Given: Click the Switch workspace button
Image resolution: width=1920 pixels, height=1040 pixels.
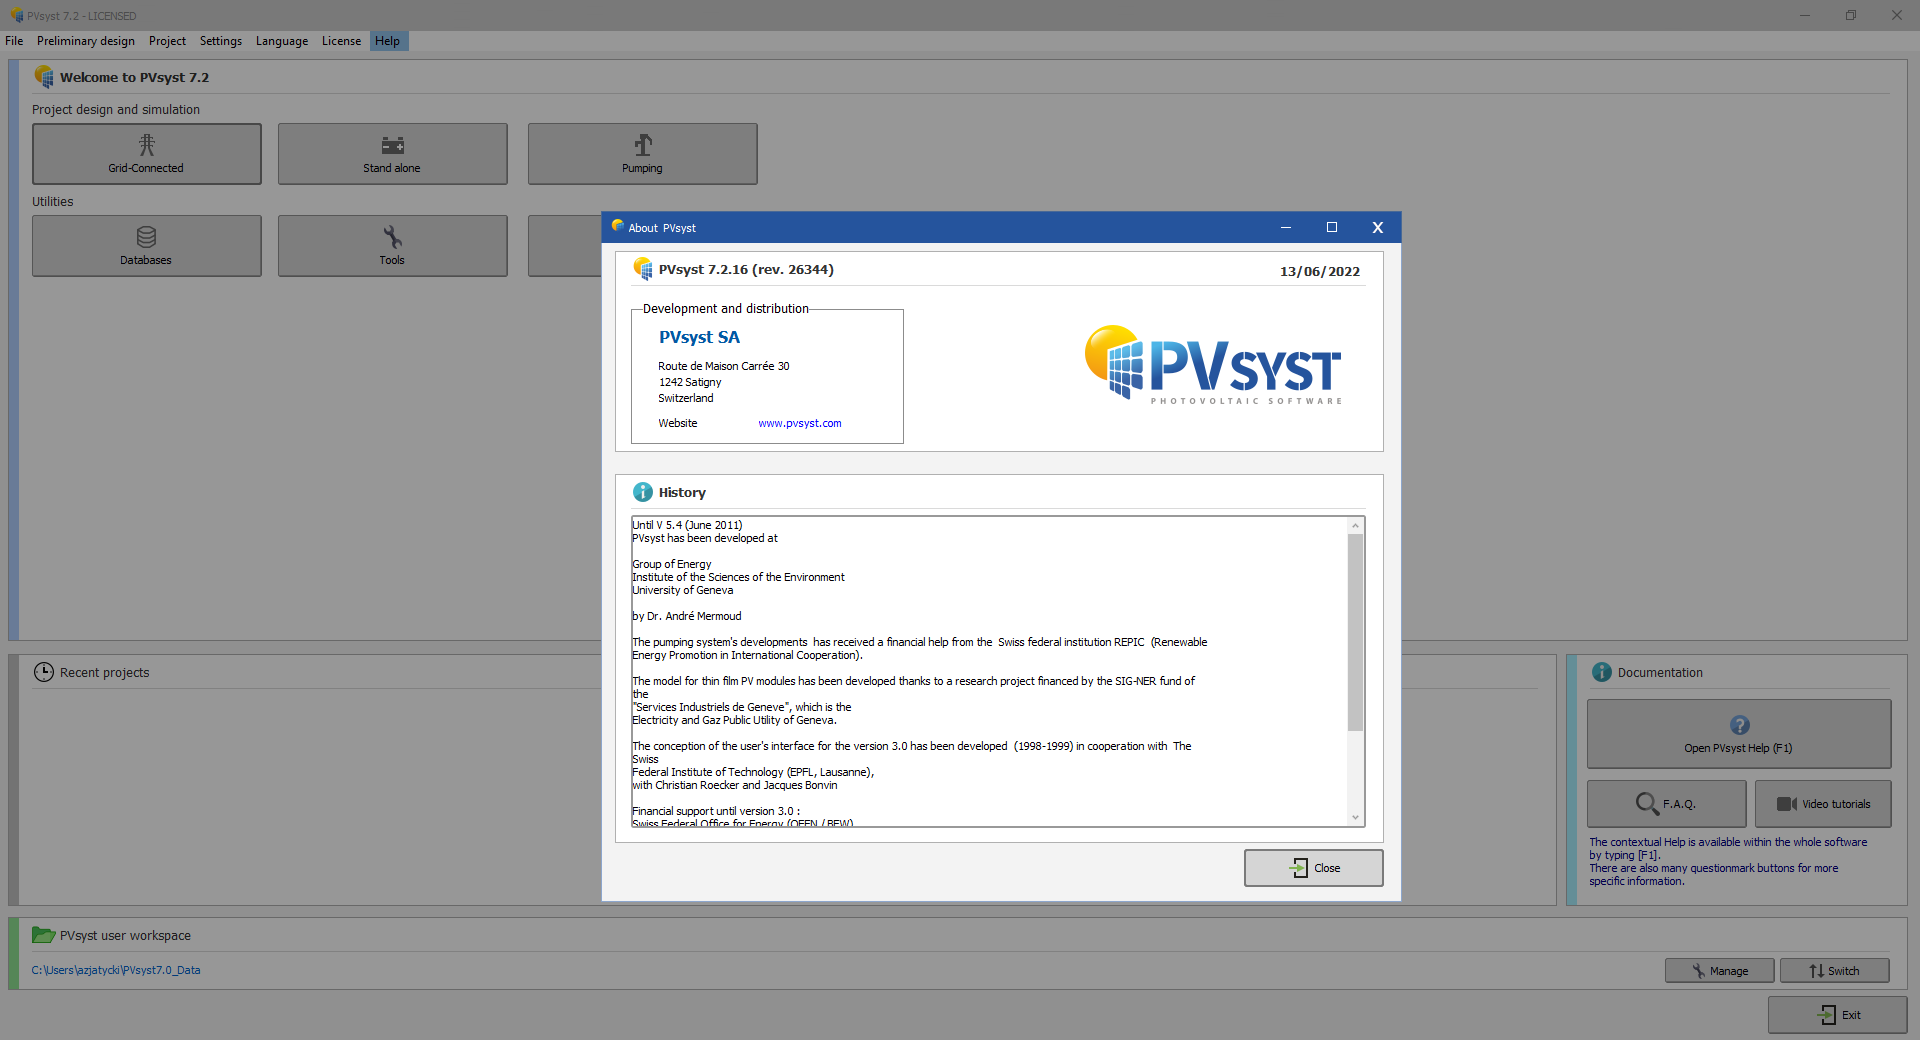Looking at the screenshot, I should [1835, 971].
